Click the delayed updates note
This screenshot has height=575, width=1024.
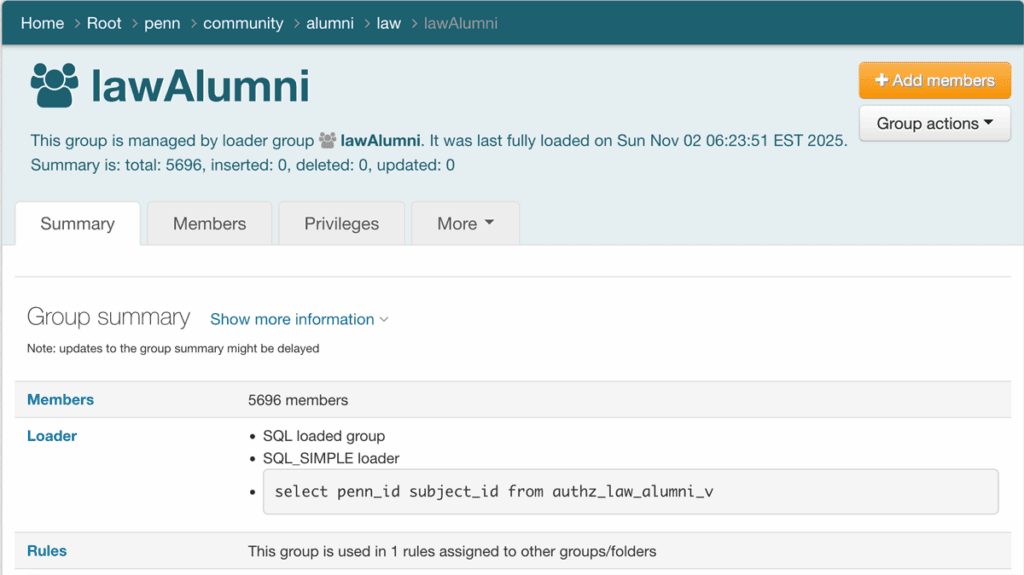tap(173, 348)
